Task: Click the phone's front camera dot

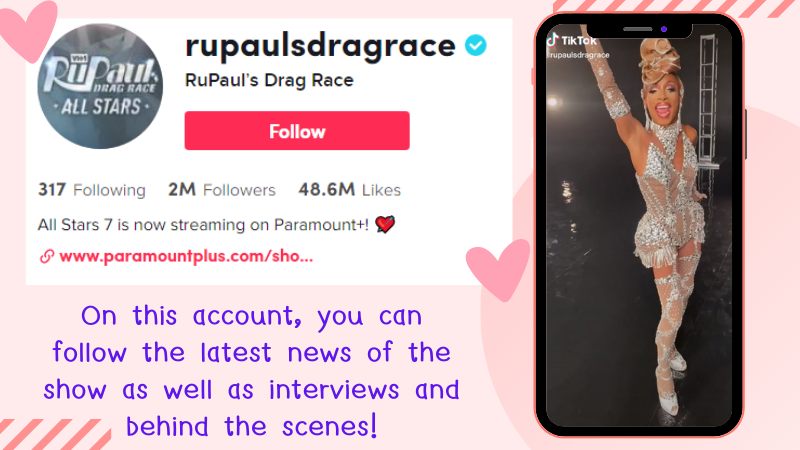Action: pos(664,29)
